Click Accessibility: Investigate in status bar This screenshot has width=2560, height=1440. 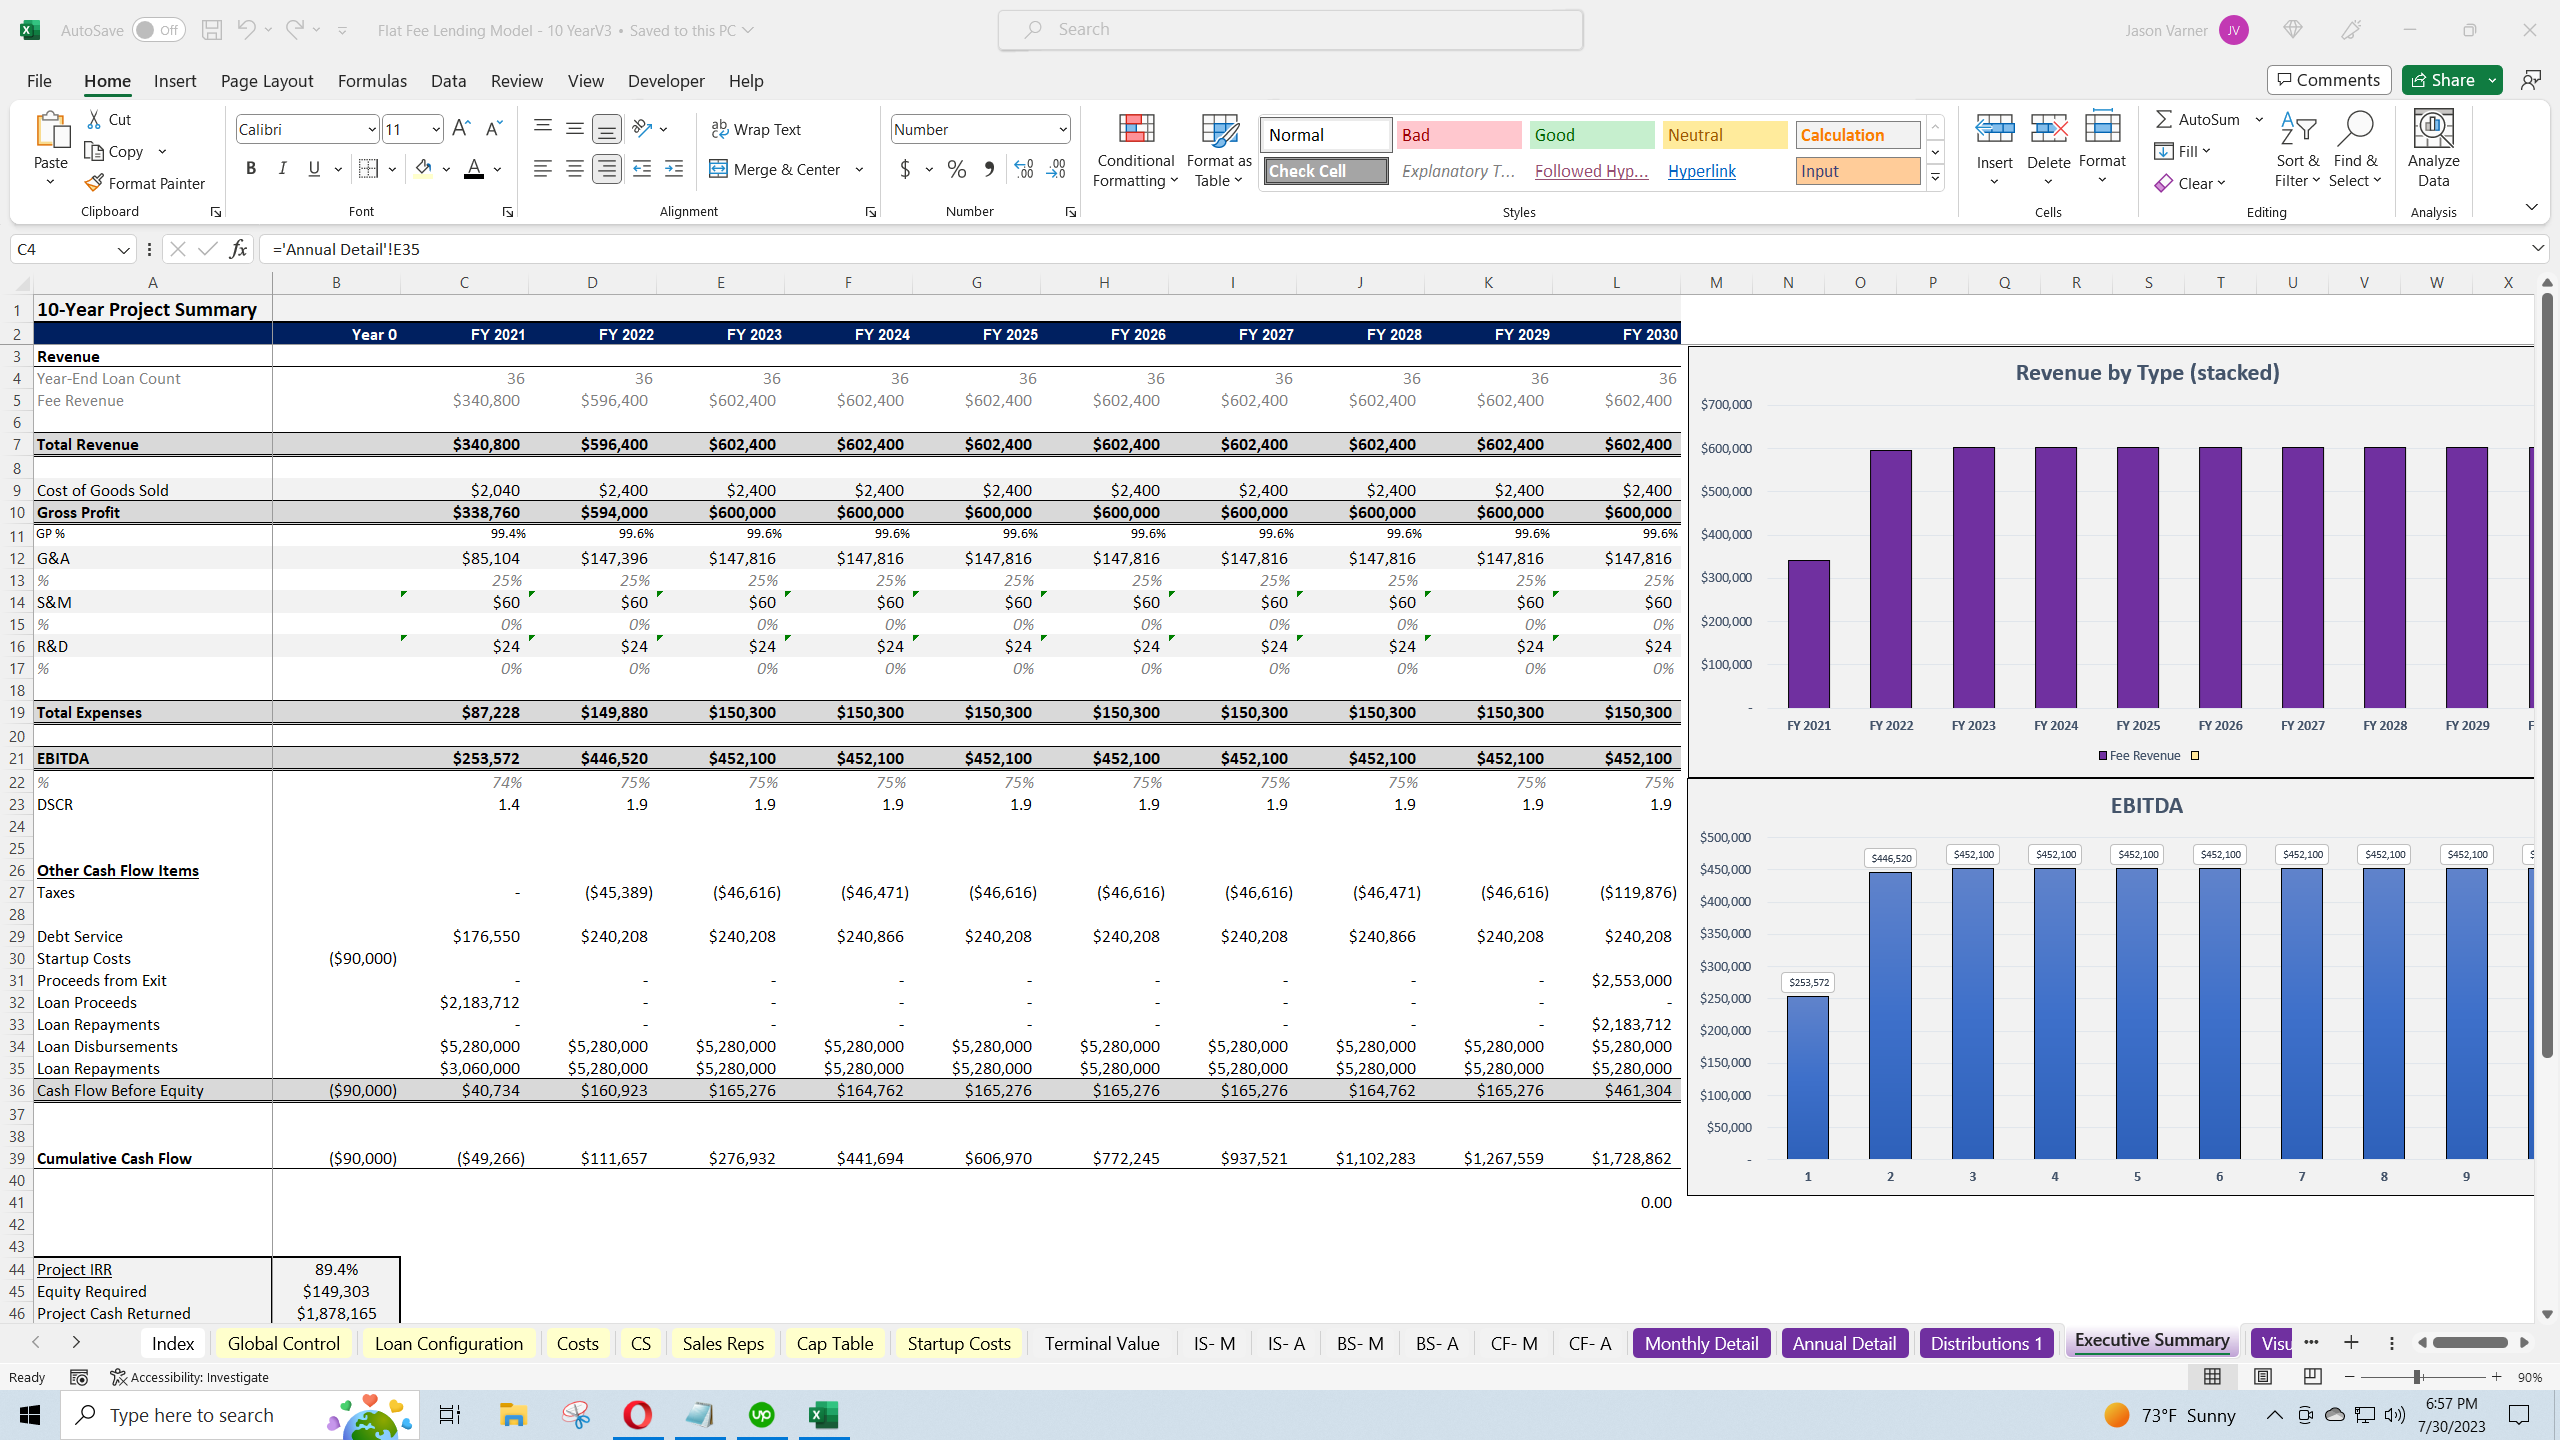click(189, 1377)
